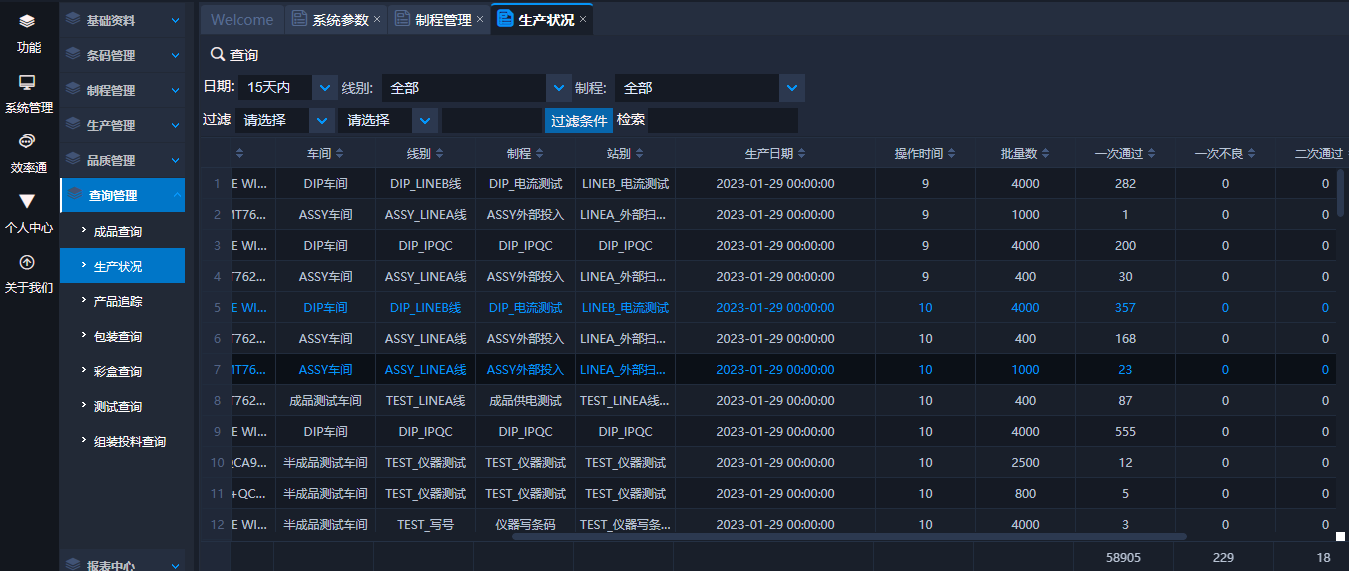1349x571 pixels.
Task: Close the 制程管理 tab
Action: pyautogui.click(x=480, y=19)
